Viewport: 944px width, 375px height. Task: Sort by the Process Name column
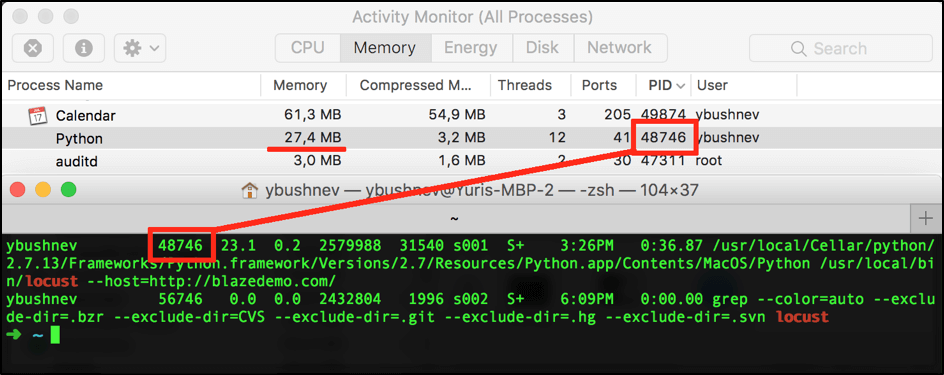[x=55, y=85]
